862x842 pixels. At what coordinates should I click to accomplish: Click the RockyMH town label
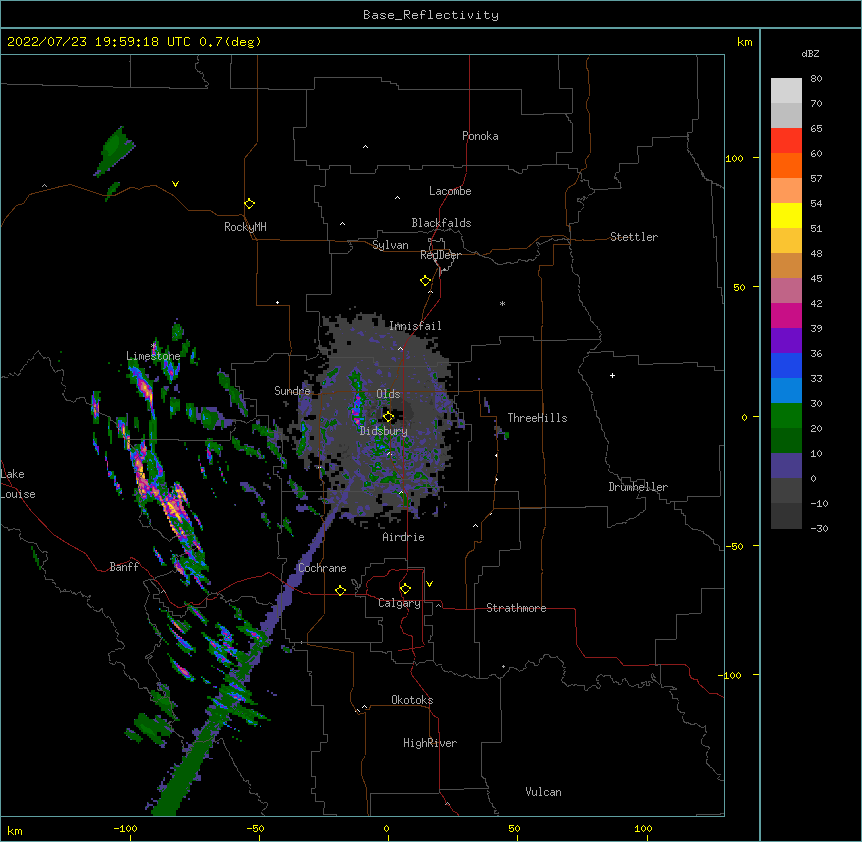(x=245, y=227)
